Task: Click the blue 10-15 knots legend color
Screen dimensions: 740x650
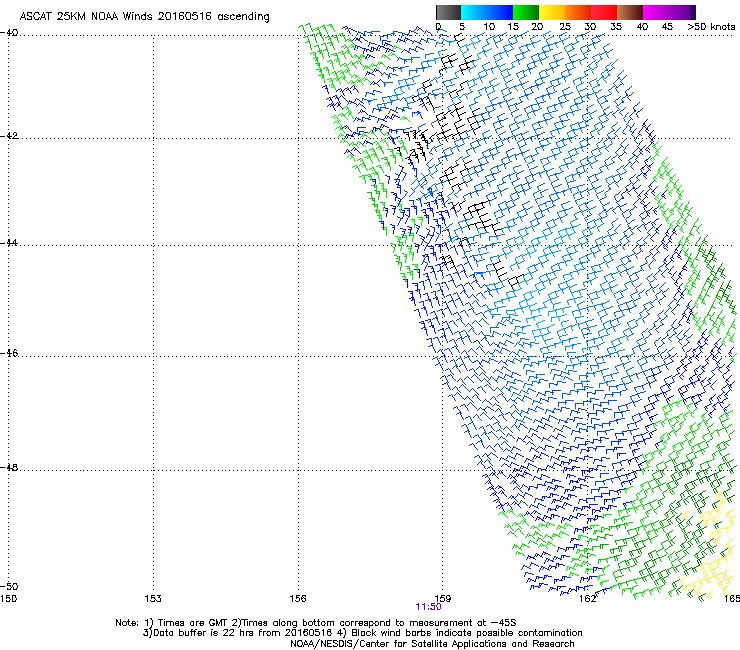Action: click(500, 12)
